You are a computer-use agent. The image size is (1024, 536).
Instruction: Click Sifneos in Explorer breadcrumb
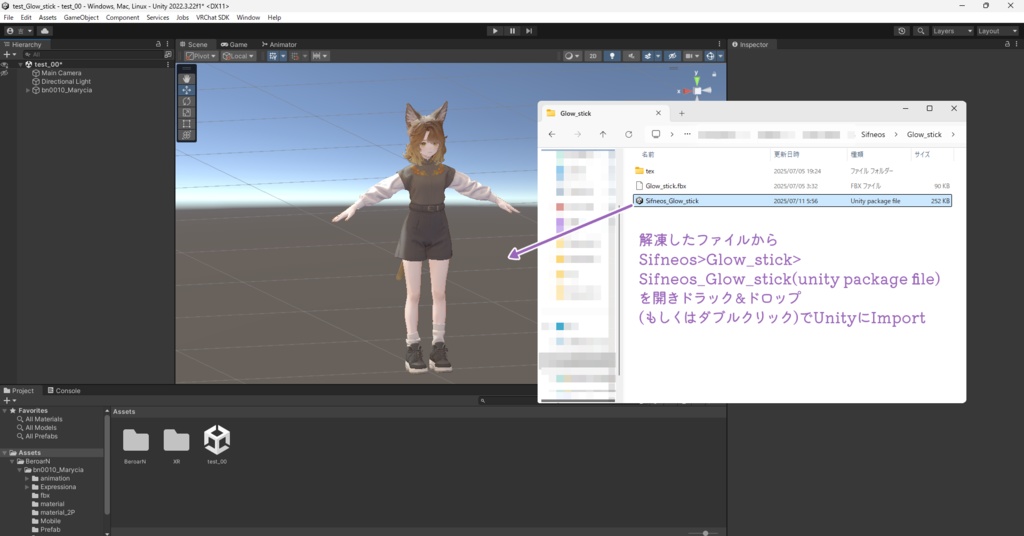(872, 134)
